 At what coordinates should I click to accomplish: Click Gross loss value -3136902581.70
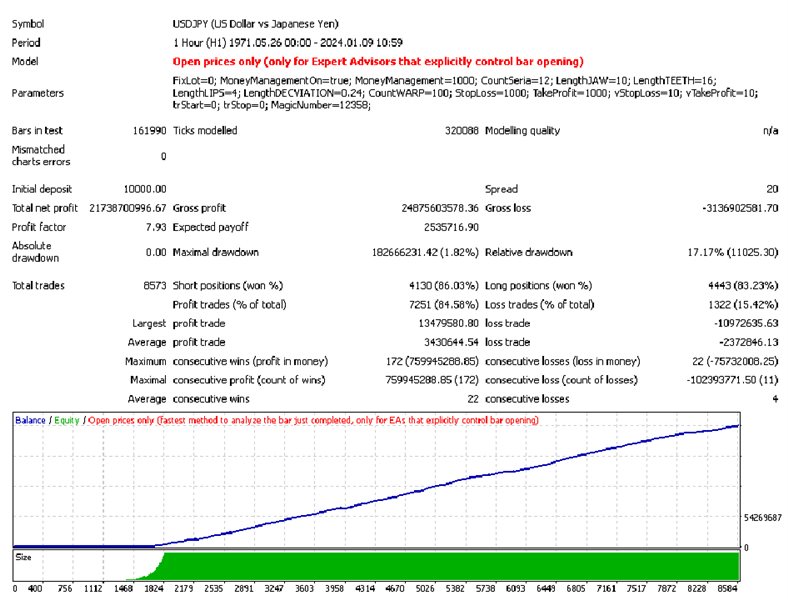740,208
